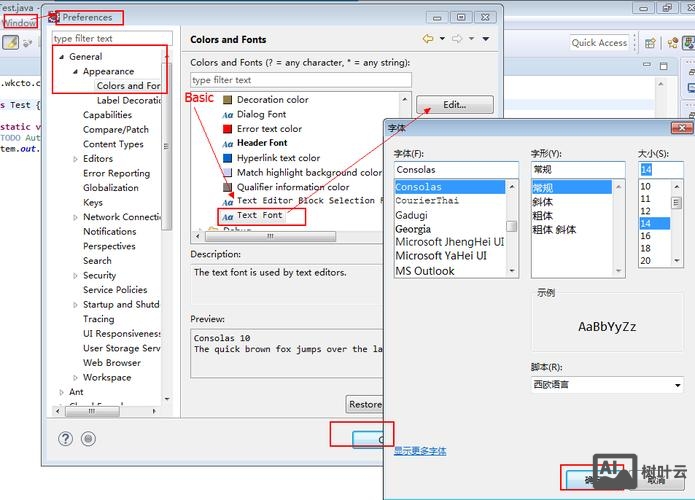Click the Help question mark icon

(x=65, y=439)
